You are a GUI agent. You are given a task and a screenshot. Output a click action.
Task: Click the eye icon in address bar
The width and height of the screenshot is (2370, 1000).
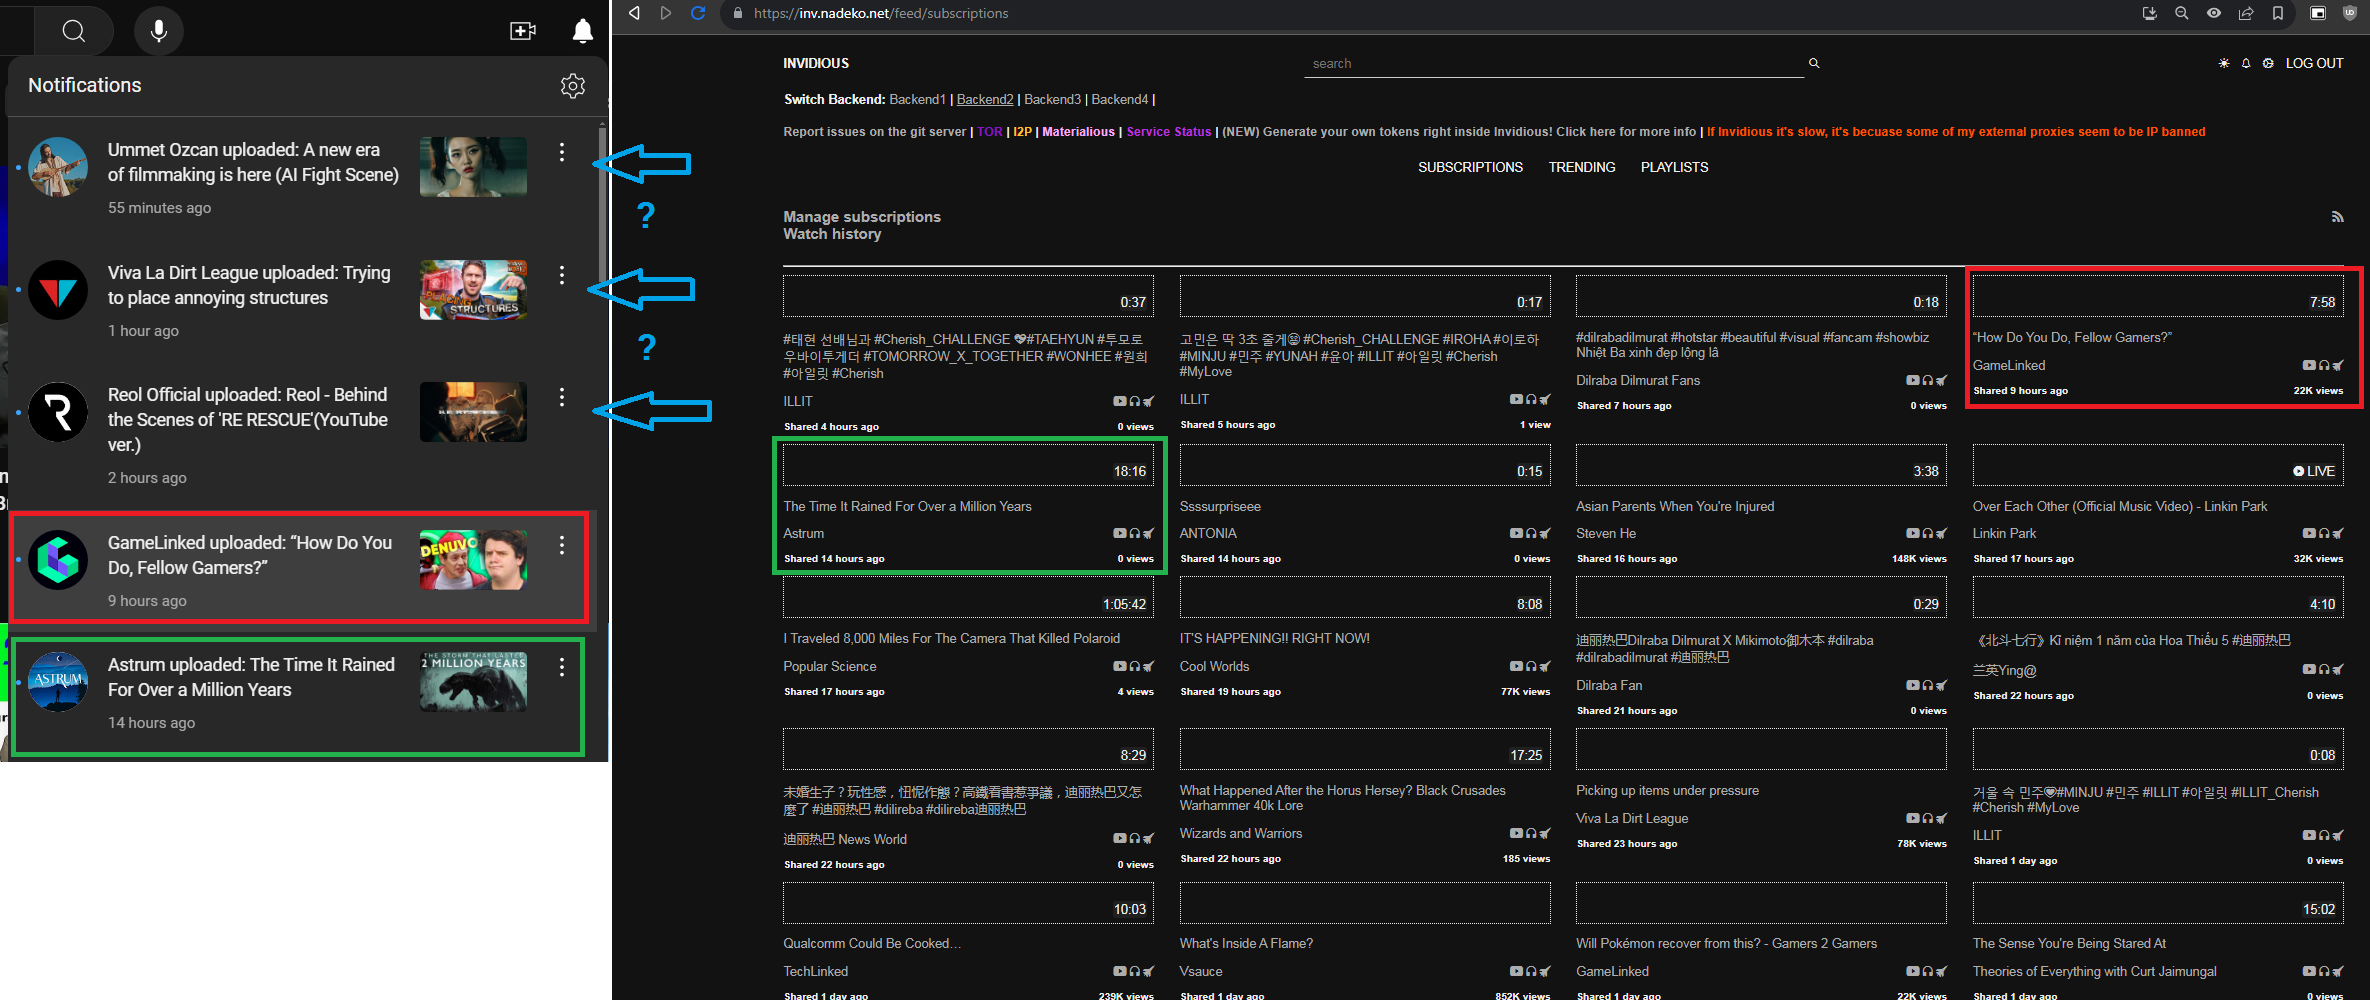tap(2214, 13)
